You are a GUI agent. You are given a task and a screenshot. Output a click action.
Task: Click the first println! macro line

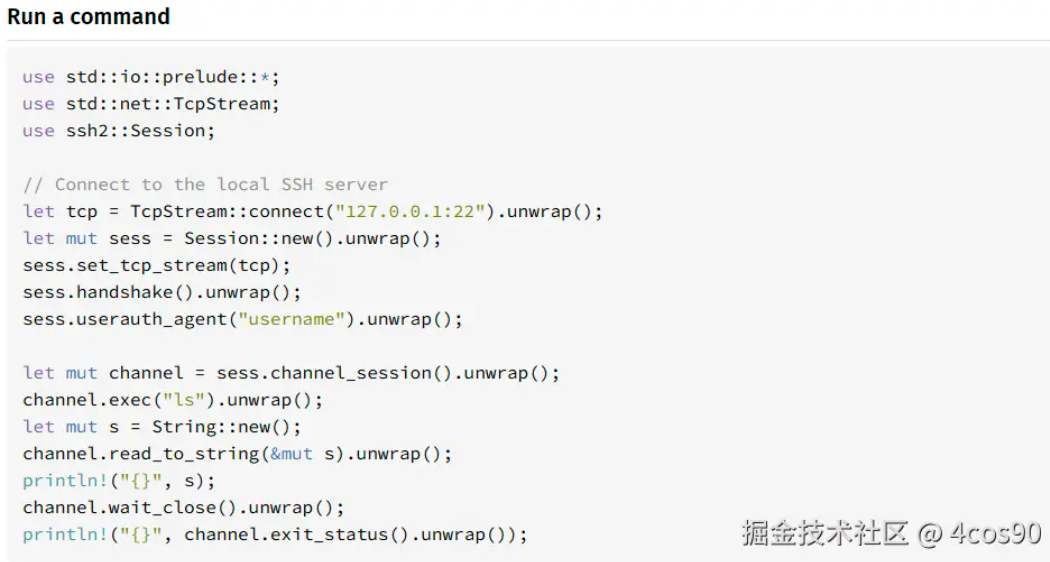(x=119, y=480)
